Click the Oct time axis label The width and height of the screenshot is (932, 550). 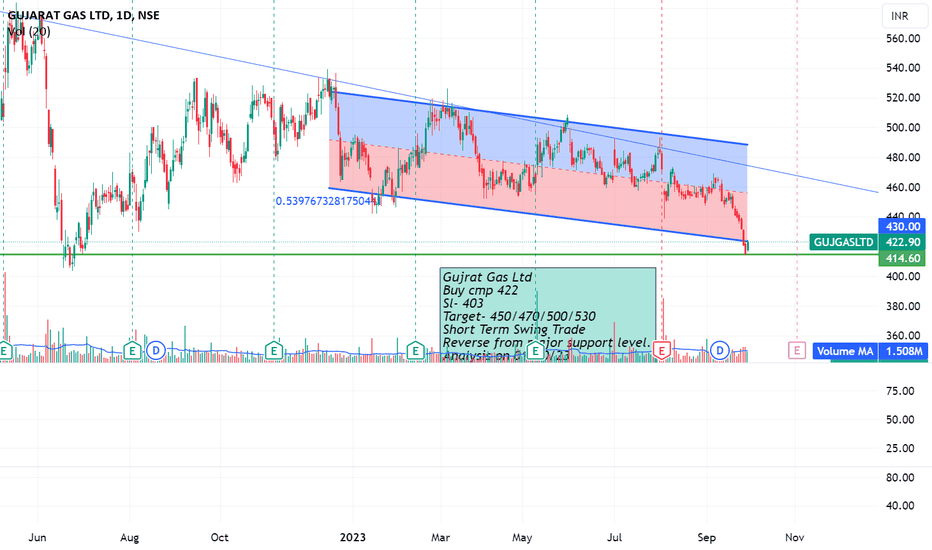(x=219, y=538)
